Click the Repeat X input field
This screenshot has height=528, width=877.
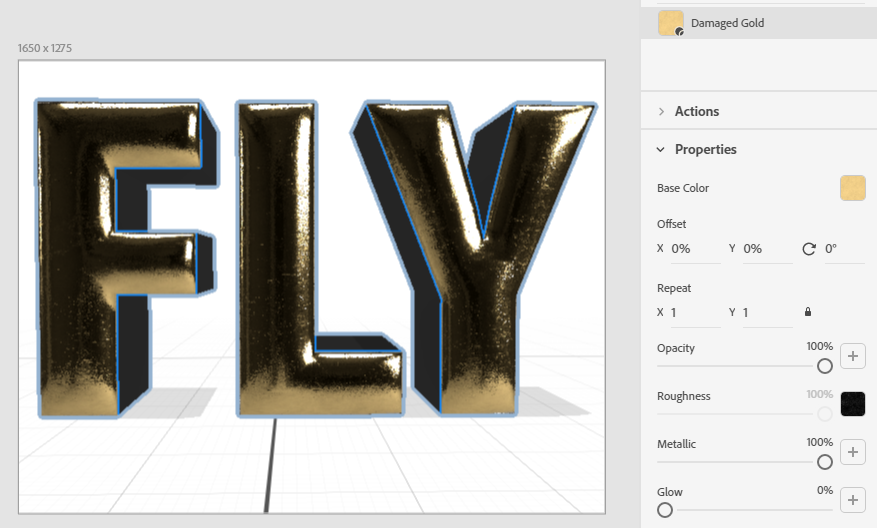(694, 312)
